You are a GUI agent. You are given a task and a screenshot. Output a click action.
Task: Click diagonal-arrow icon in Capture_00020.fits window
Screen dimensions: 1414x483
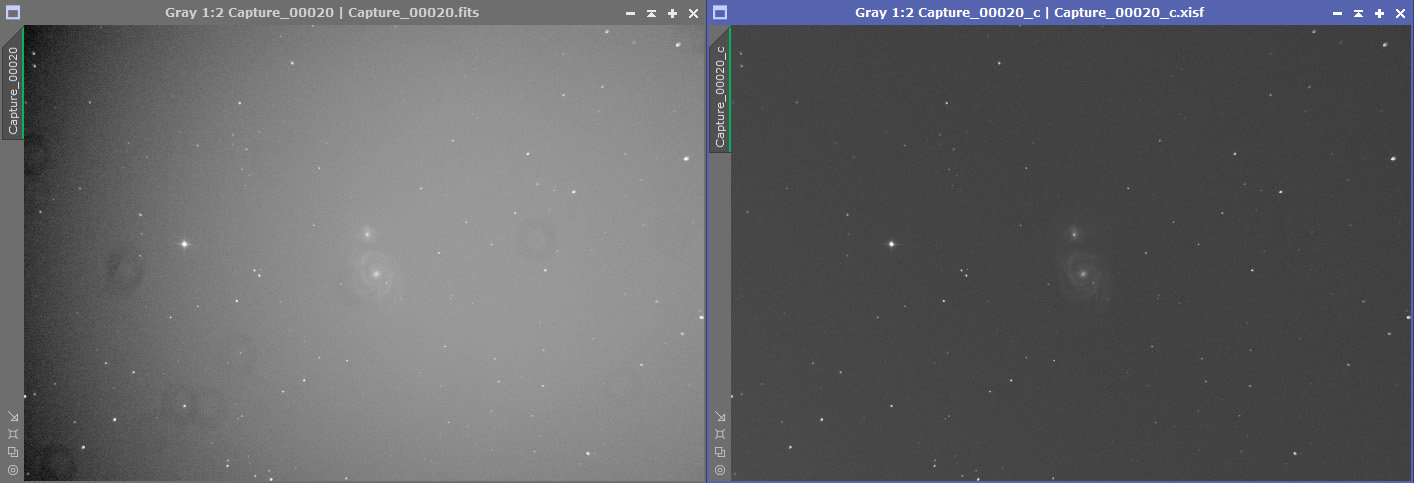pos(13,416)
